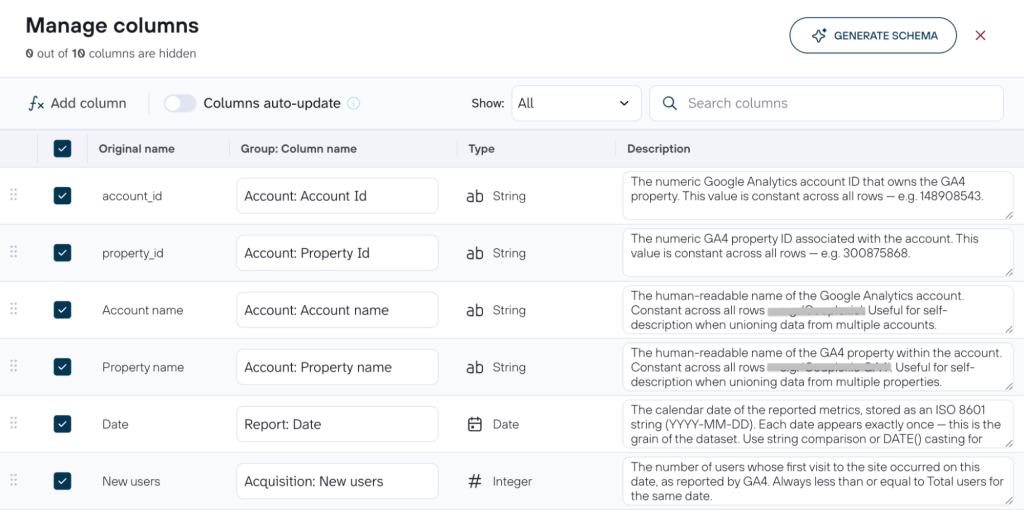1024x510 pixels.
Task: Click the magnifier icon in the search box
Action: (669, 103)
